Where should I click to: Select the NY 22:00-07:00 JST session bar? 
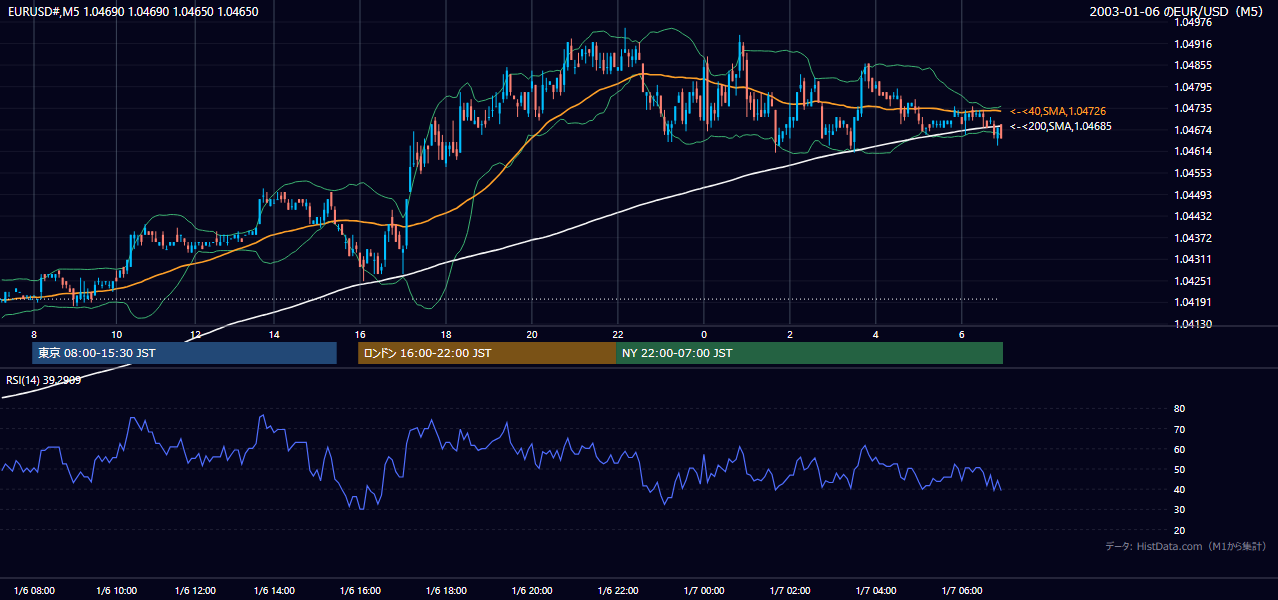pyautogui.click(x=809, y=353)
